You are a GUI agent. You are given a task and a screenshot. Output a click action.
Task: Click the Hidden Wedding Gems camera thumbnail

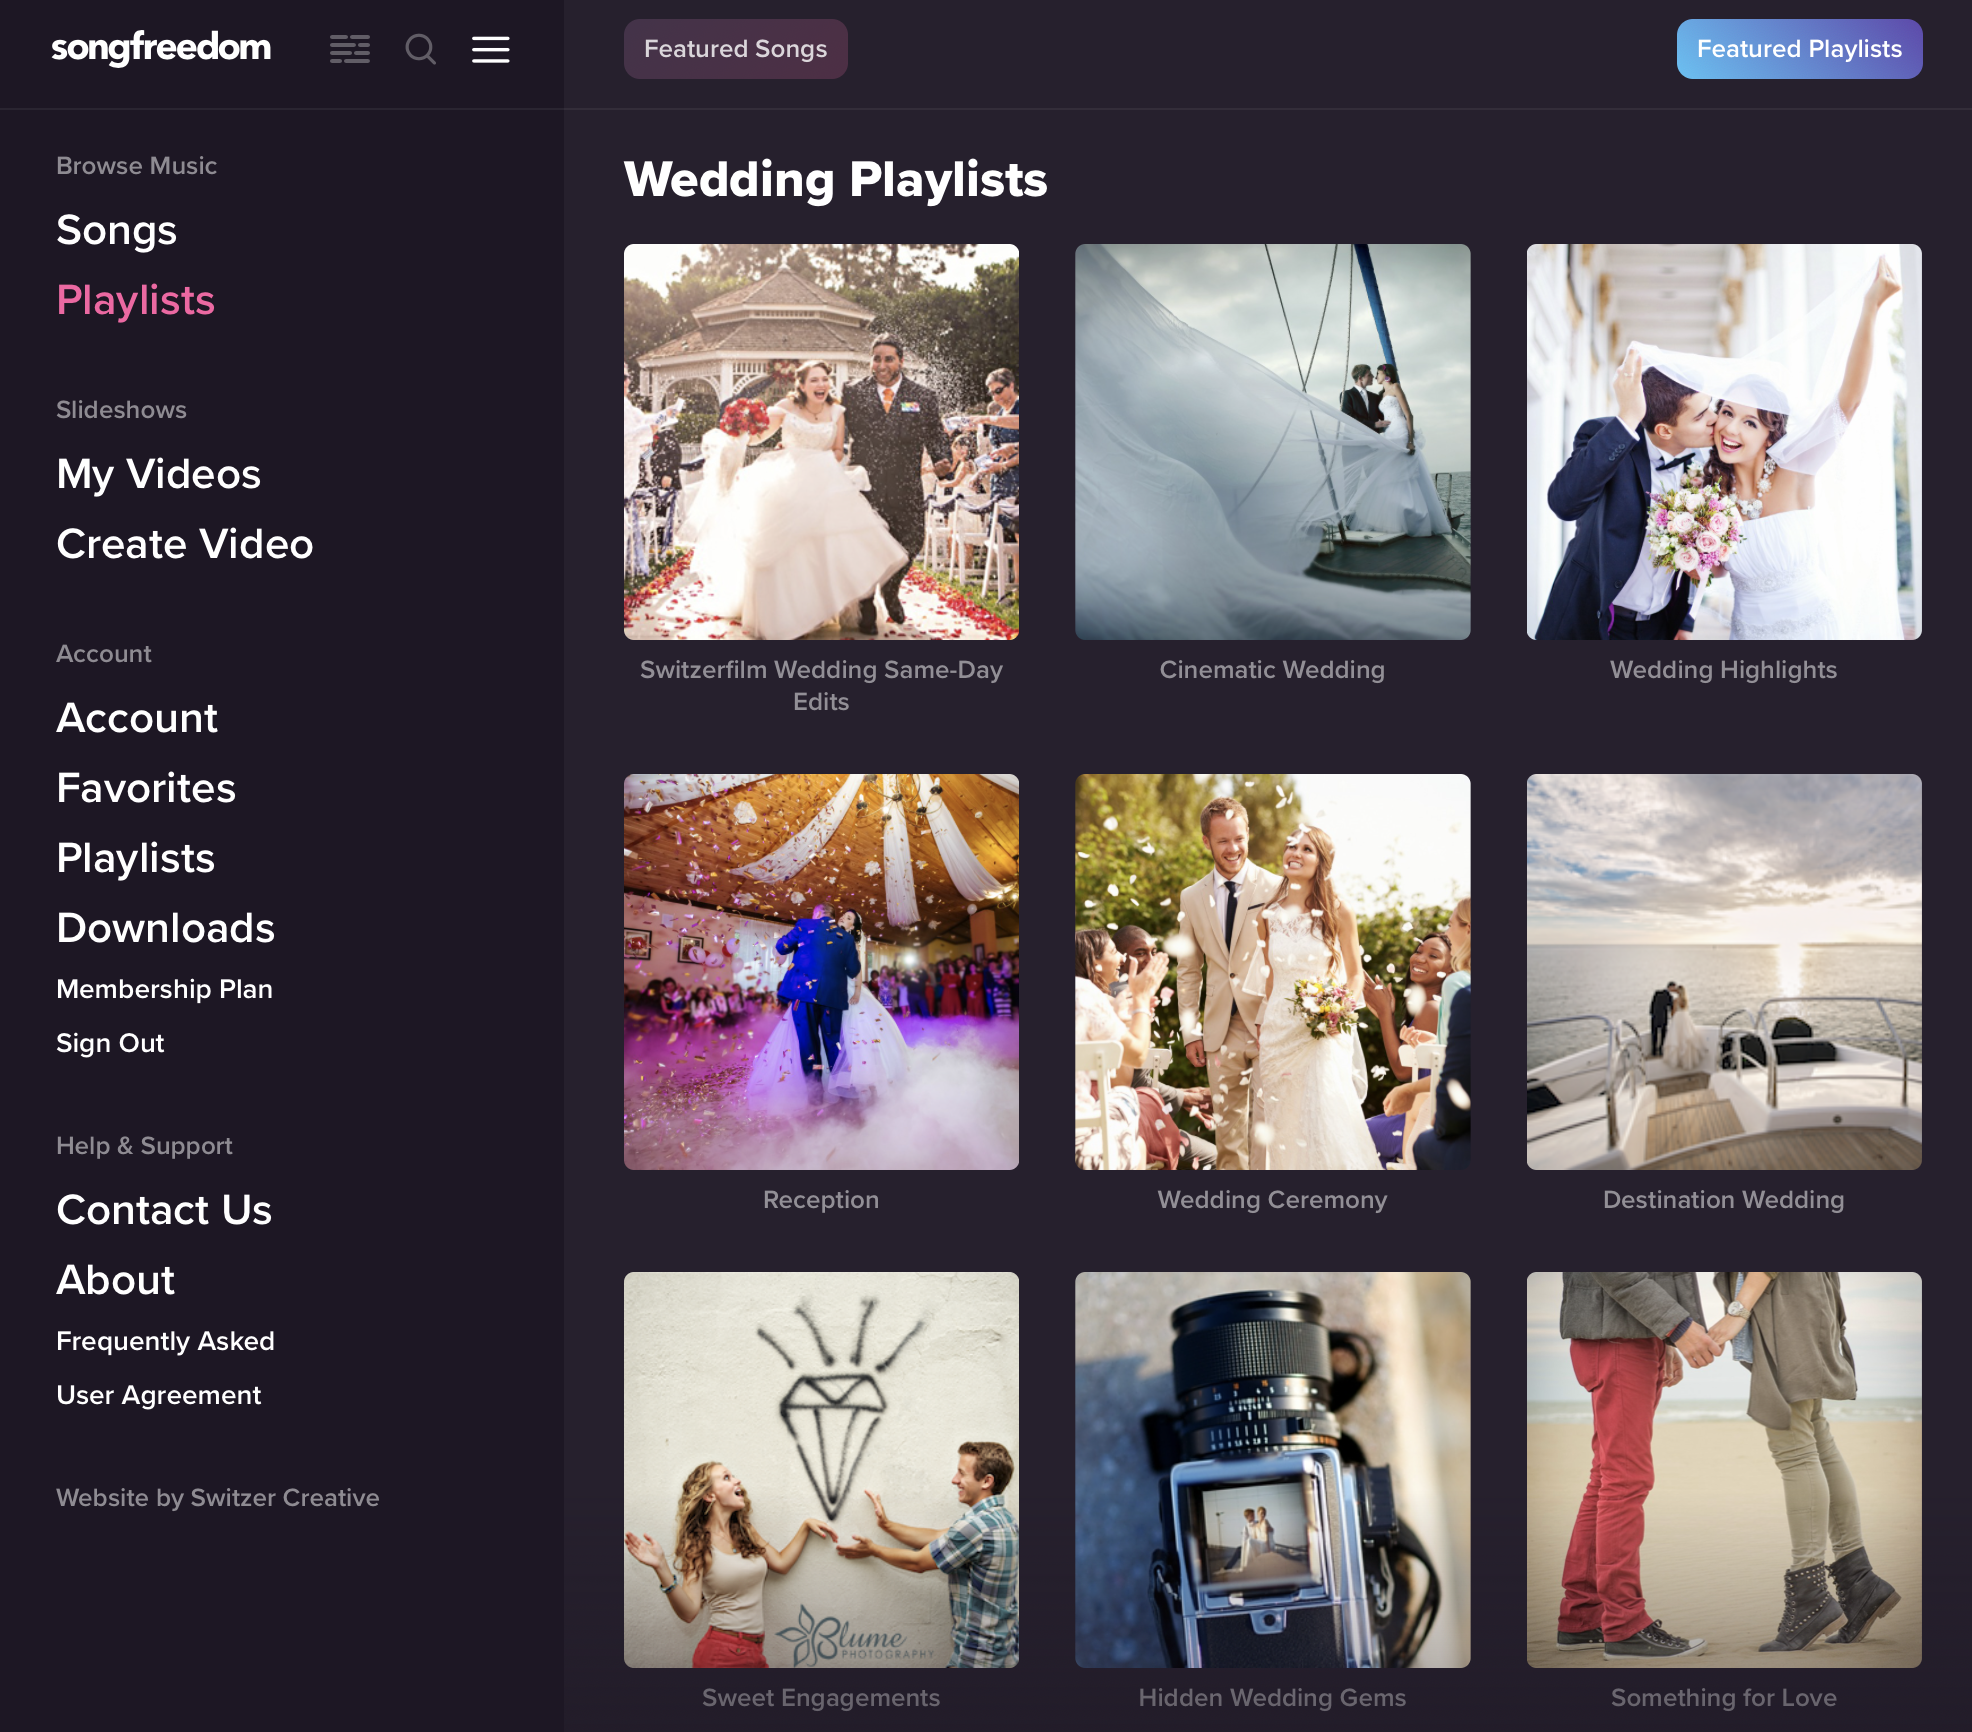click(1272, 1470)
